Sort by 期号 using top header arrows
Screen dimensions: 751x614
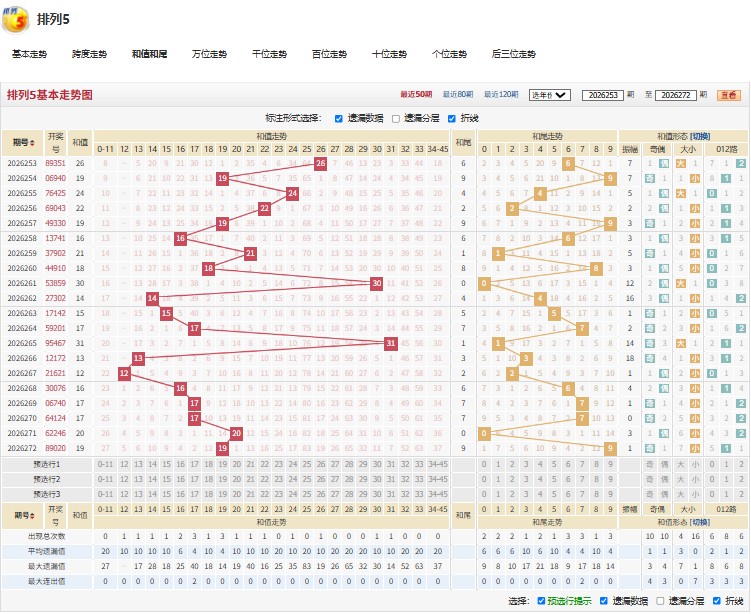pos(32,142)
